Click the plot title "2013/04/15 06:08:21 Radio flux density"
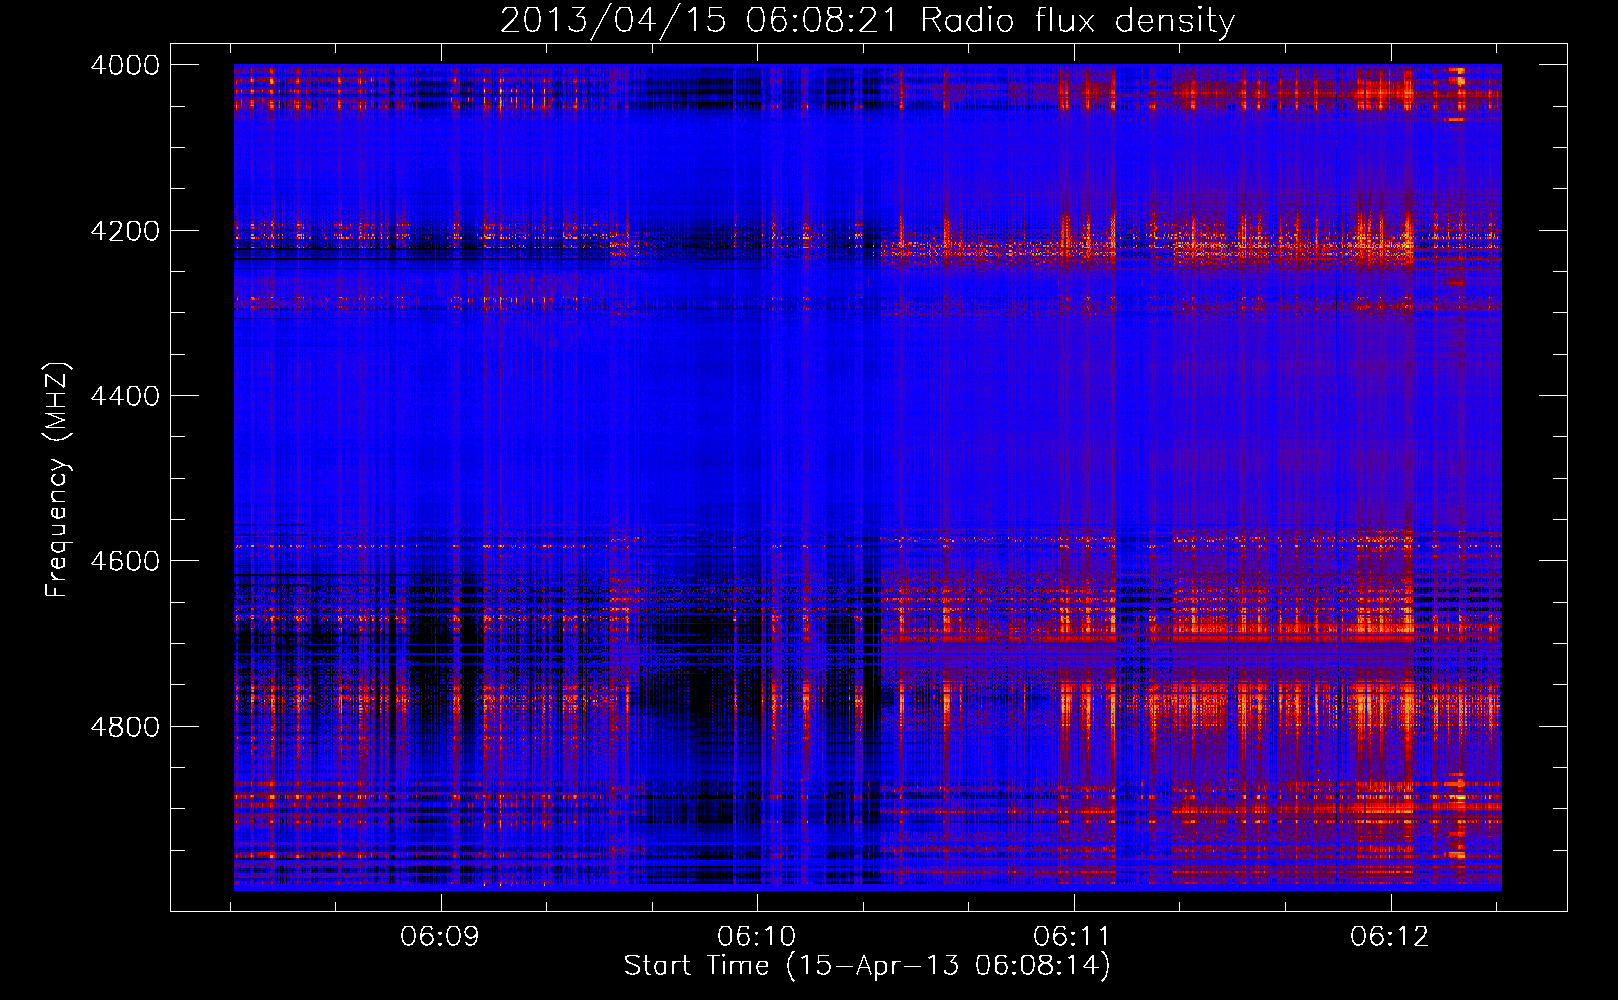Screen dimensions: 1618x1000 click(x=867, y=20)
